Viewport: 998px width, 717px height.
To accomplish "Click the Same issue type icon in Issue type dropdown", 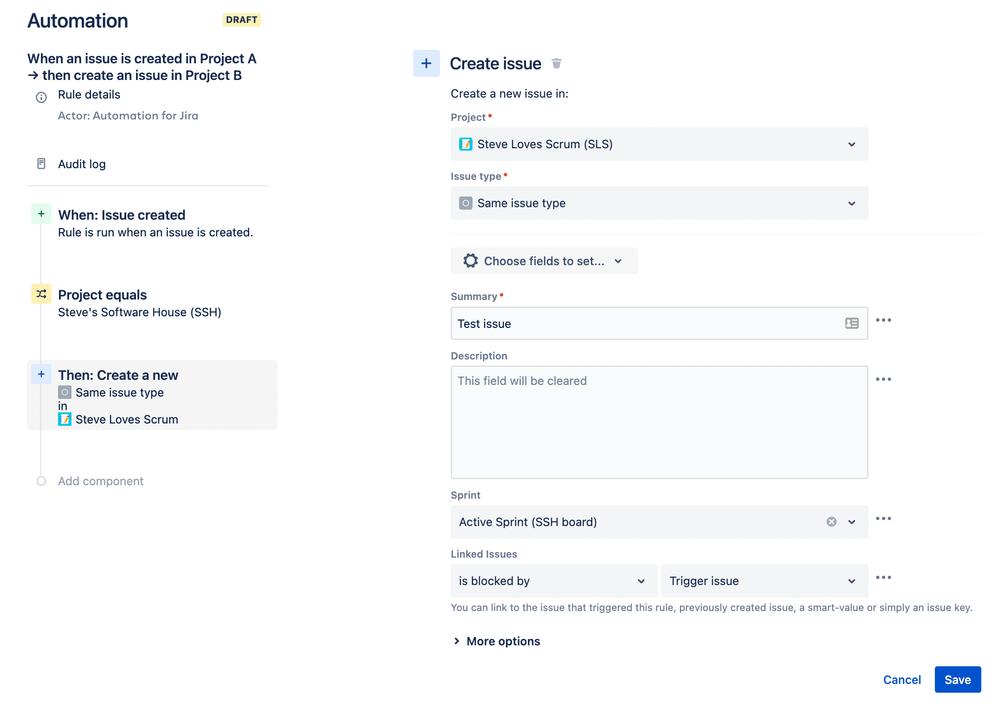I will 466,204.
